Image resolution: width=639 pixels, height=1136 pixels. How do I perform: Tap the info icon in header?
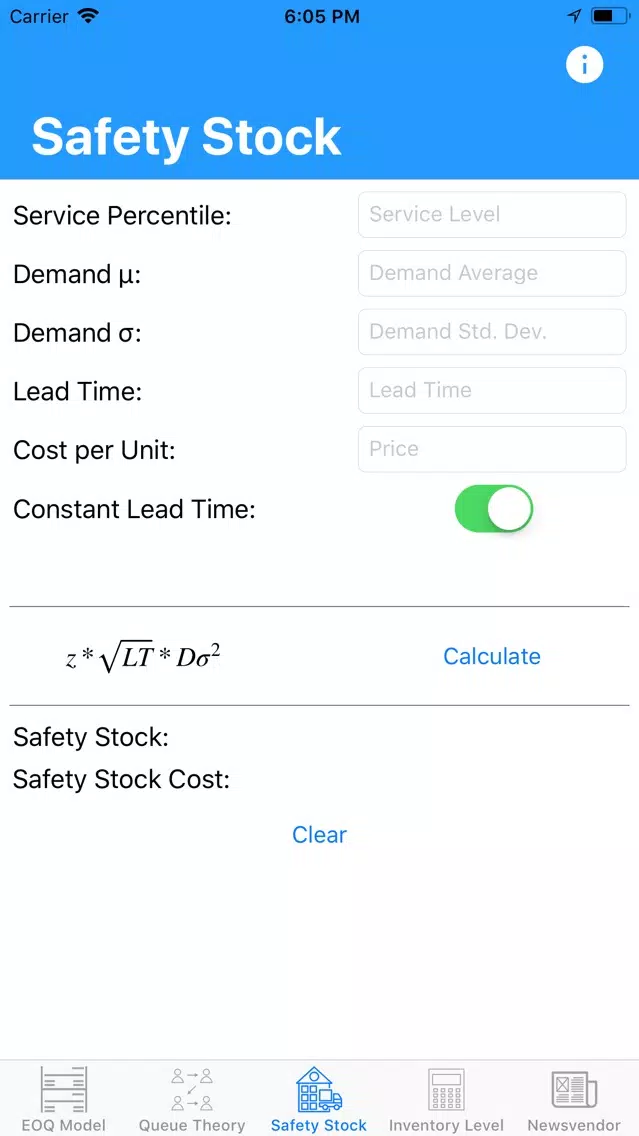point(584,65)
